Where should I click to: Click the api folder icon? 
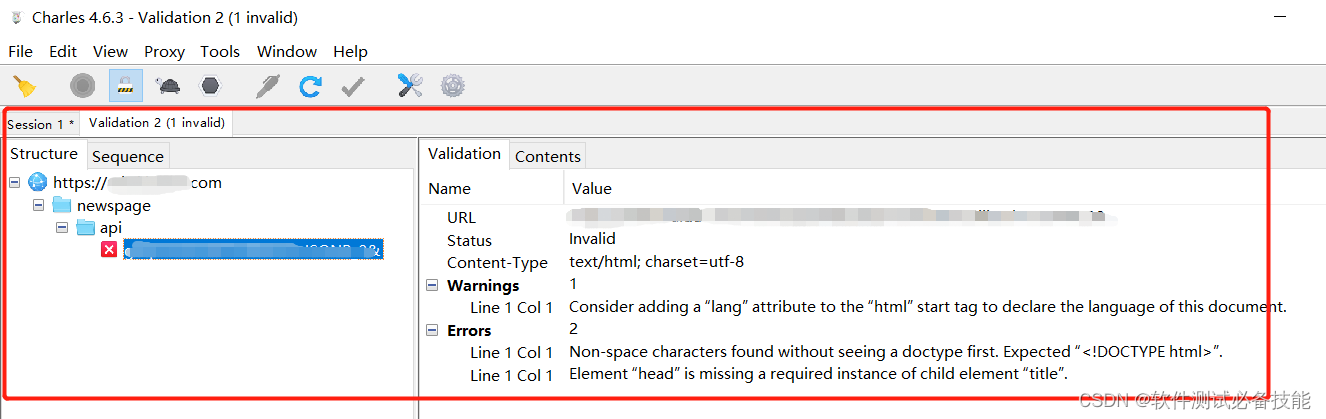tap(86, 227)
